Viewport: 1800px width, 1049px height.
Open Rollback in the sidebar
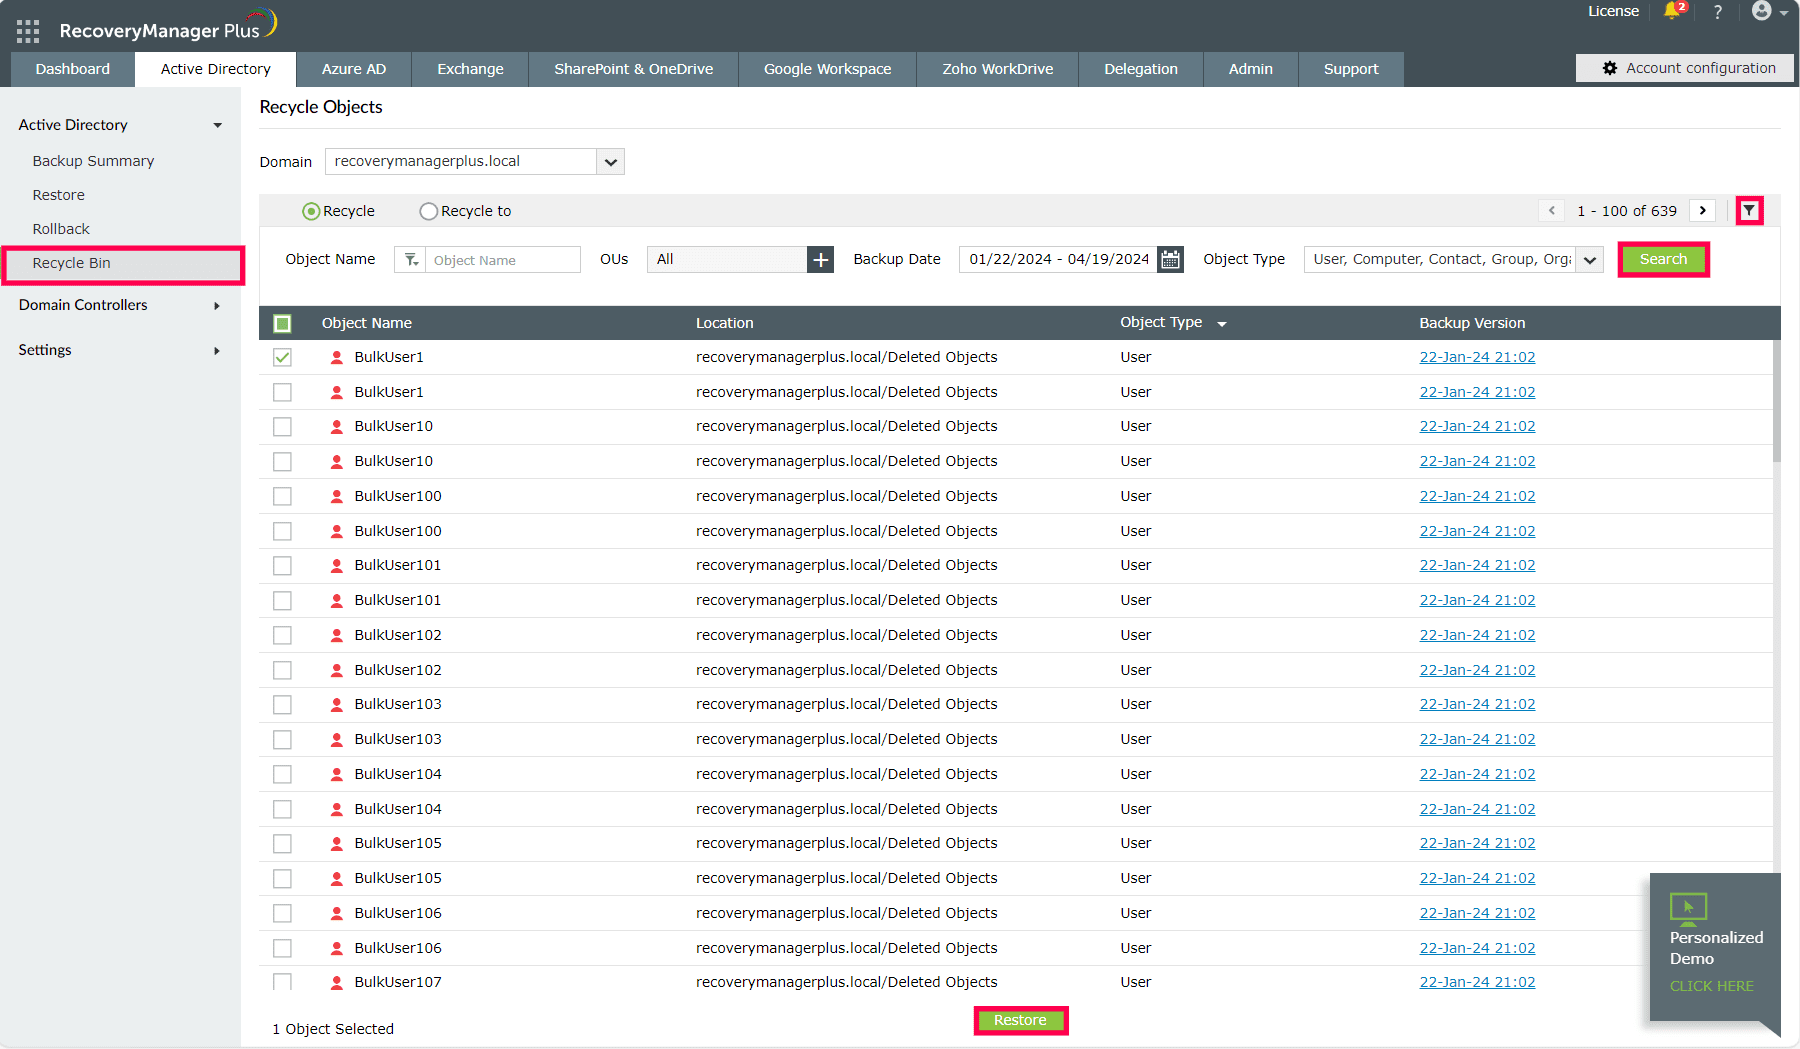[x=61, y=229]
